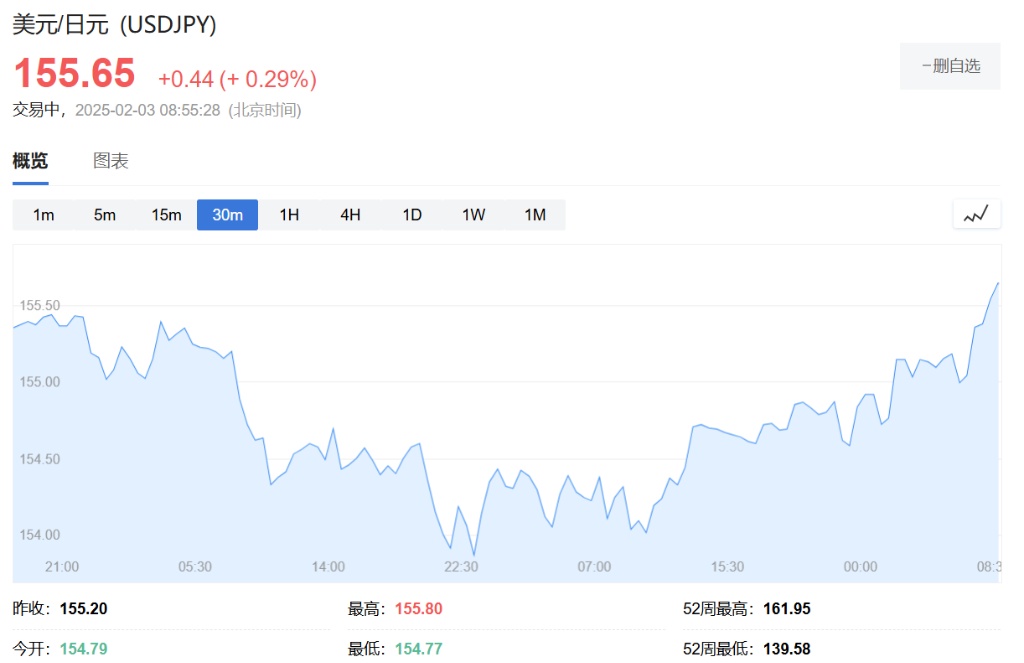Click the 美元/日元 (USDJPY) title
Image resolution: width=1024 pixels, height=663 pixels.
pos(114,25)
